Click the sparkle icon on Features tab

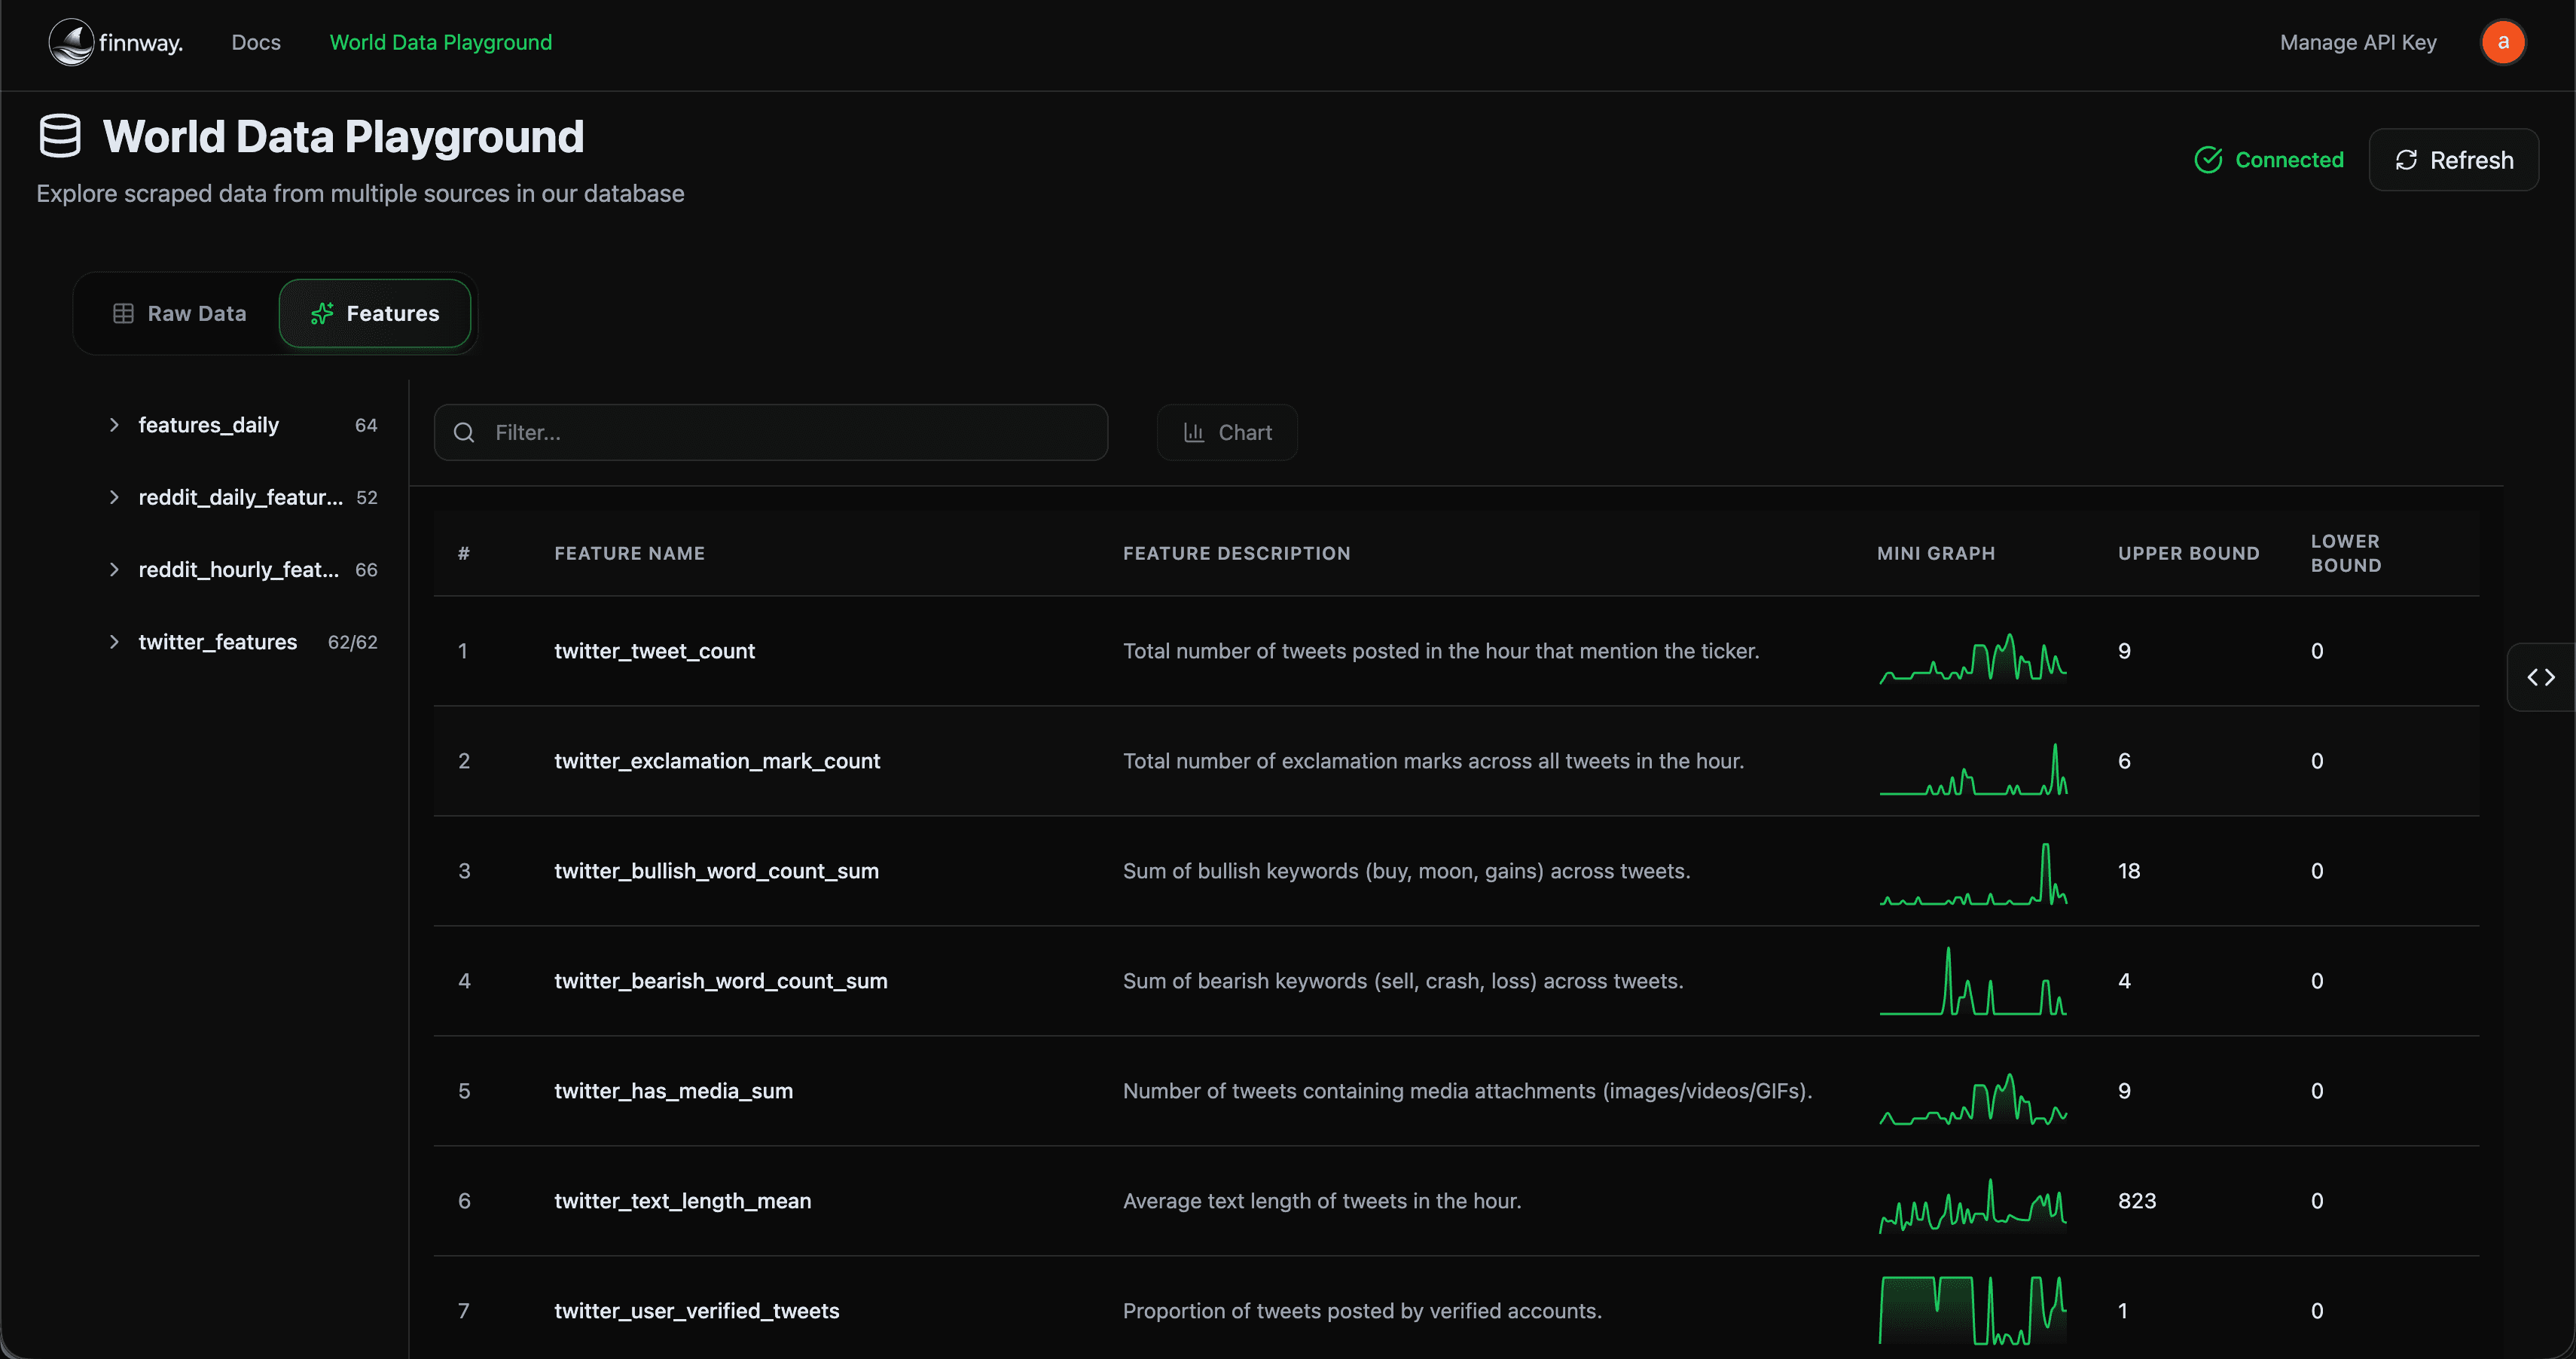coord(322,313)
